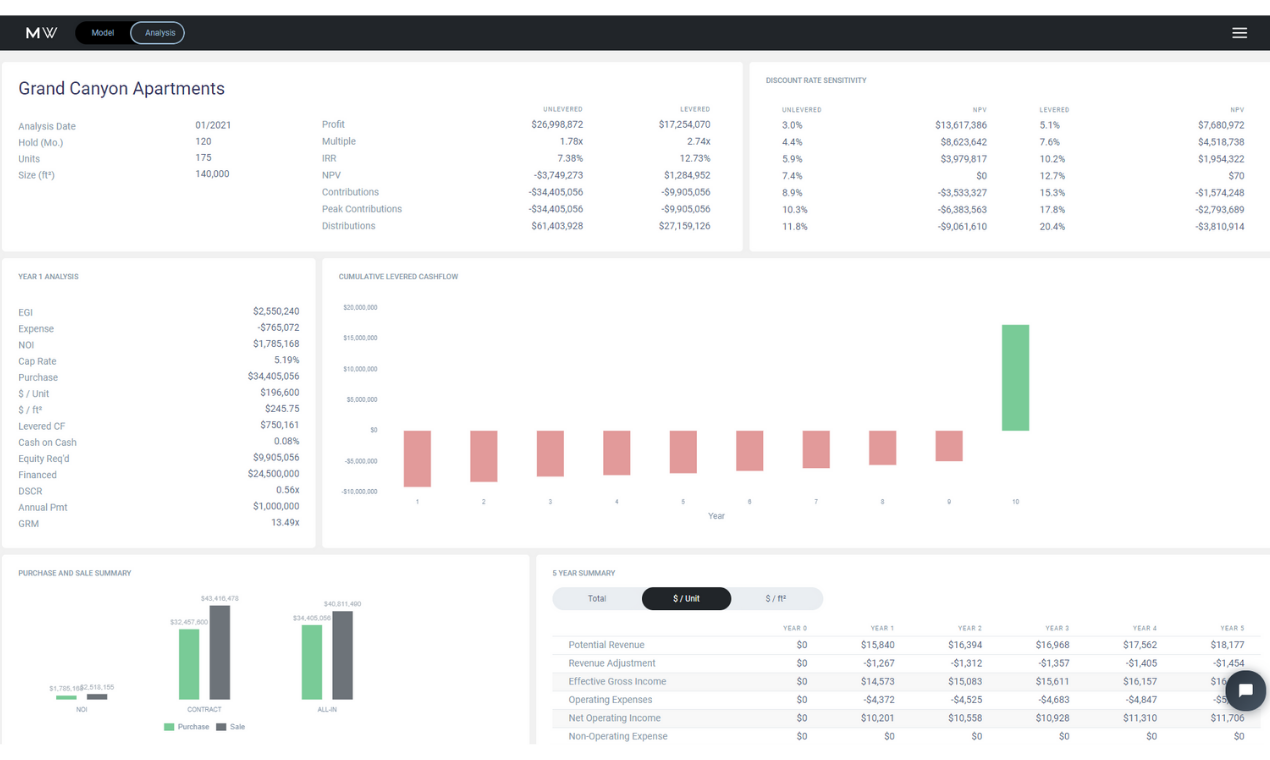Switch to the Model view
This screenshot has height=760, width=1270.
[102, 33]
